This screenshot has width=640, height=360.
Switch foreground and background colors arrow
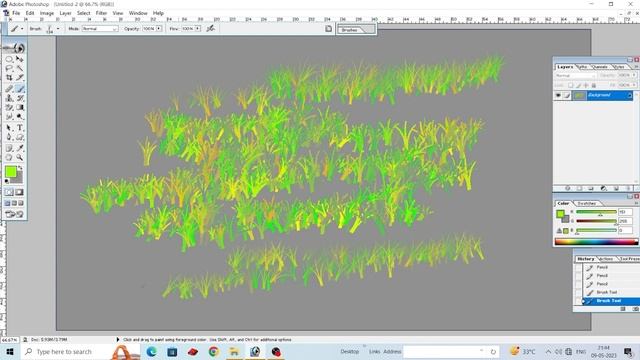click(20, 168)
